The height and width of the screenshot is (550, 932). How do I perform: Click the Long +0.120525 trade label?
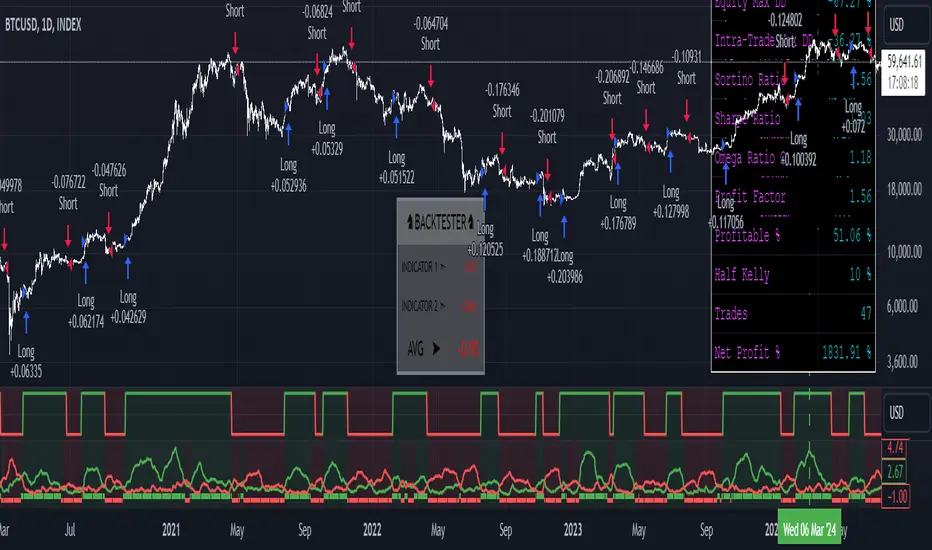click(x=485, y=239)
